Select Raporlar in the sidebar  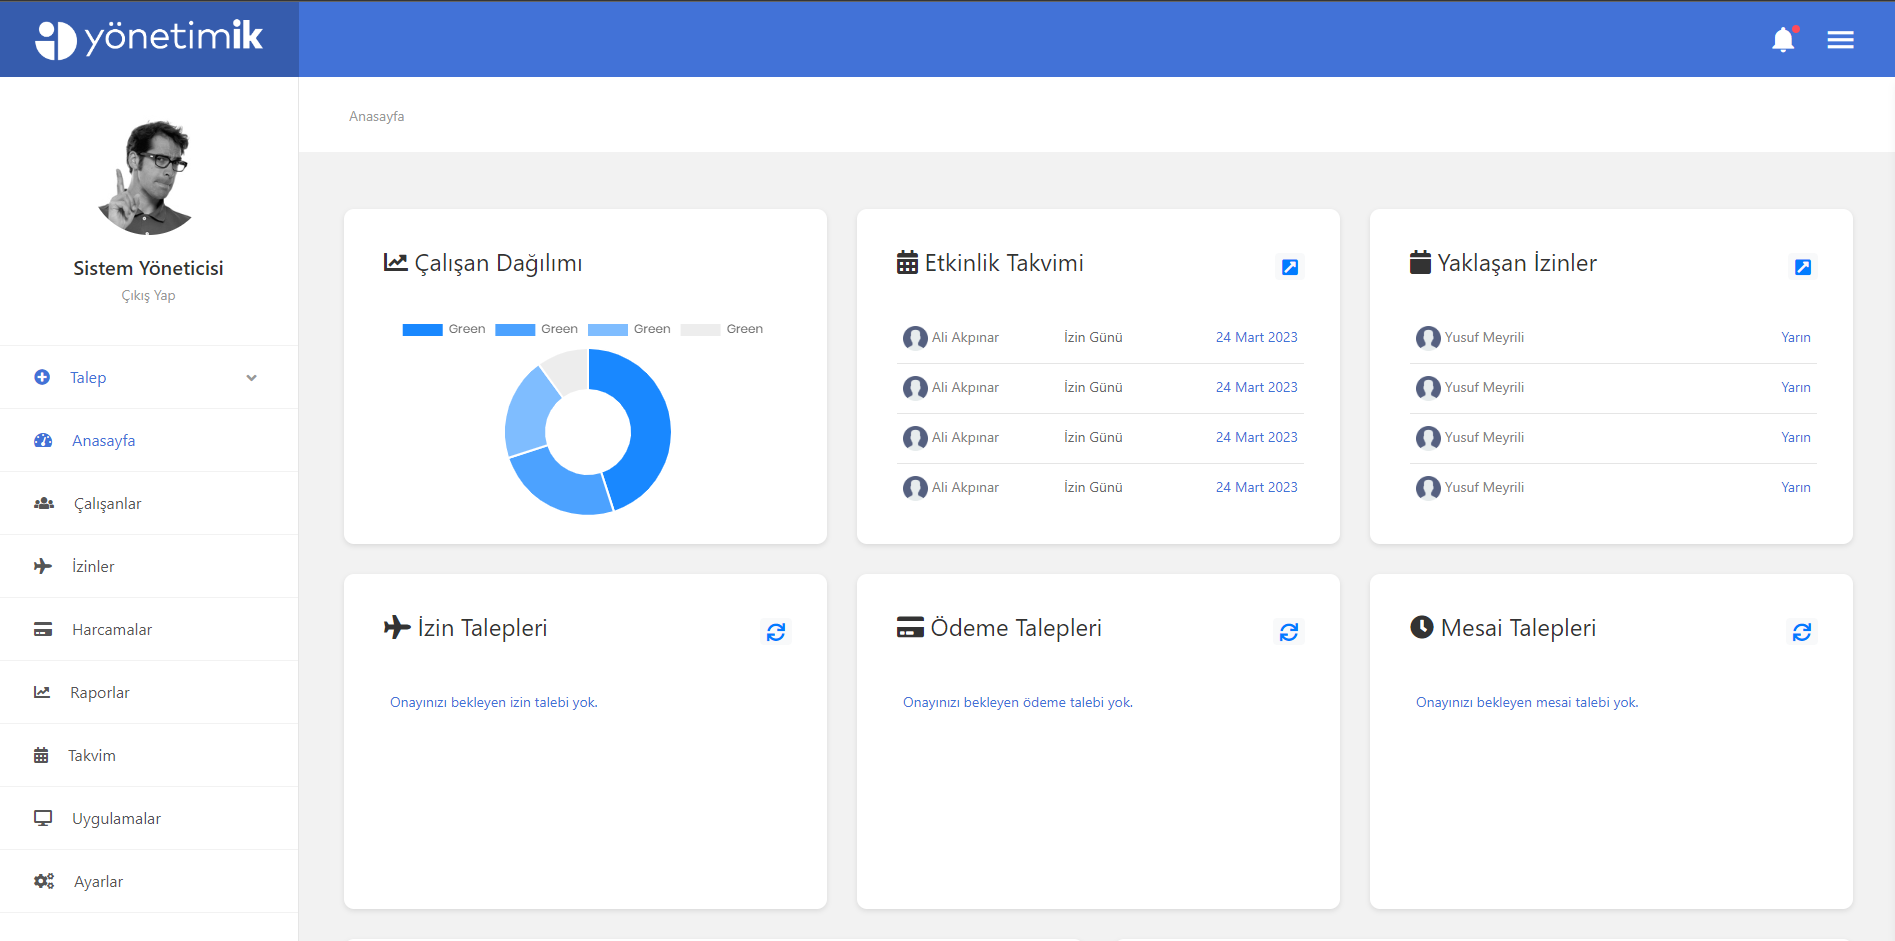pos(99,693)
